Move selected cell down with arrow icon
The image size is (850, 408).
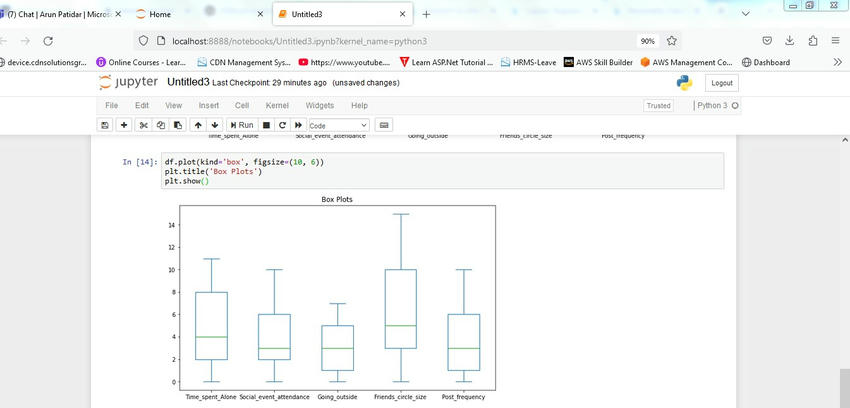coord(215,125)
